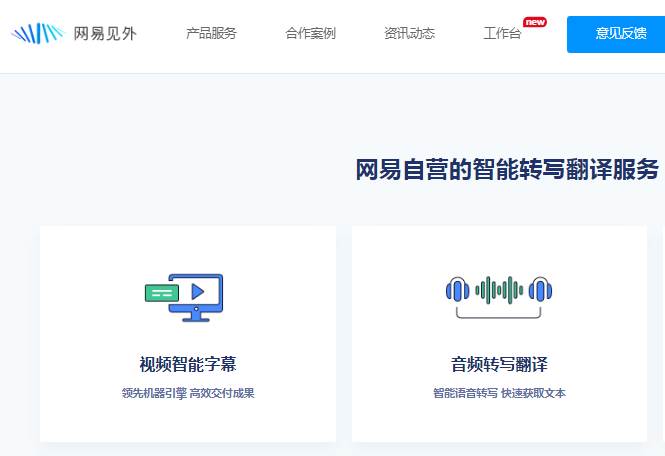Screen dimensions: 665x456
Task: Open the 产品服务 menu
Action: coord(211,33)
